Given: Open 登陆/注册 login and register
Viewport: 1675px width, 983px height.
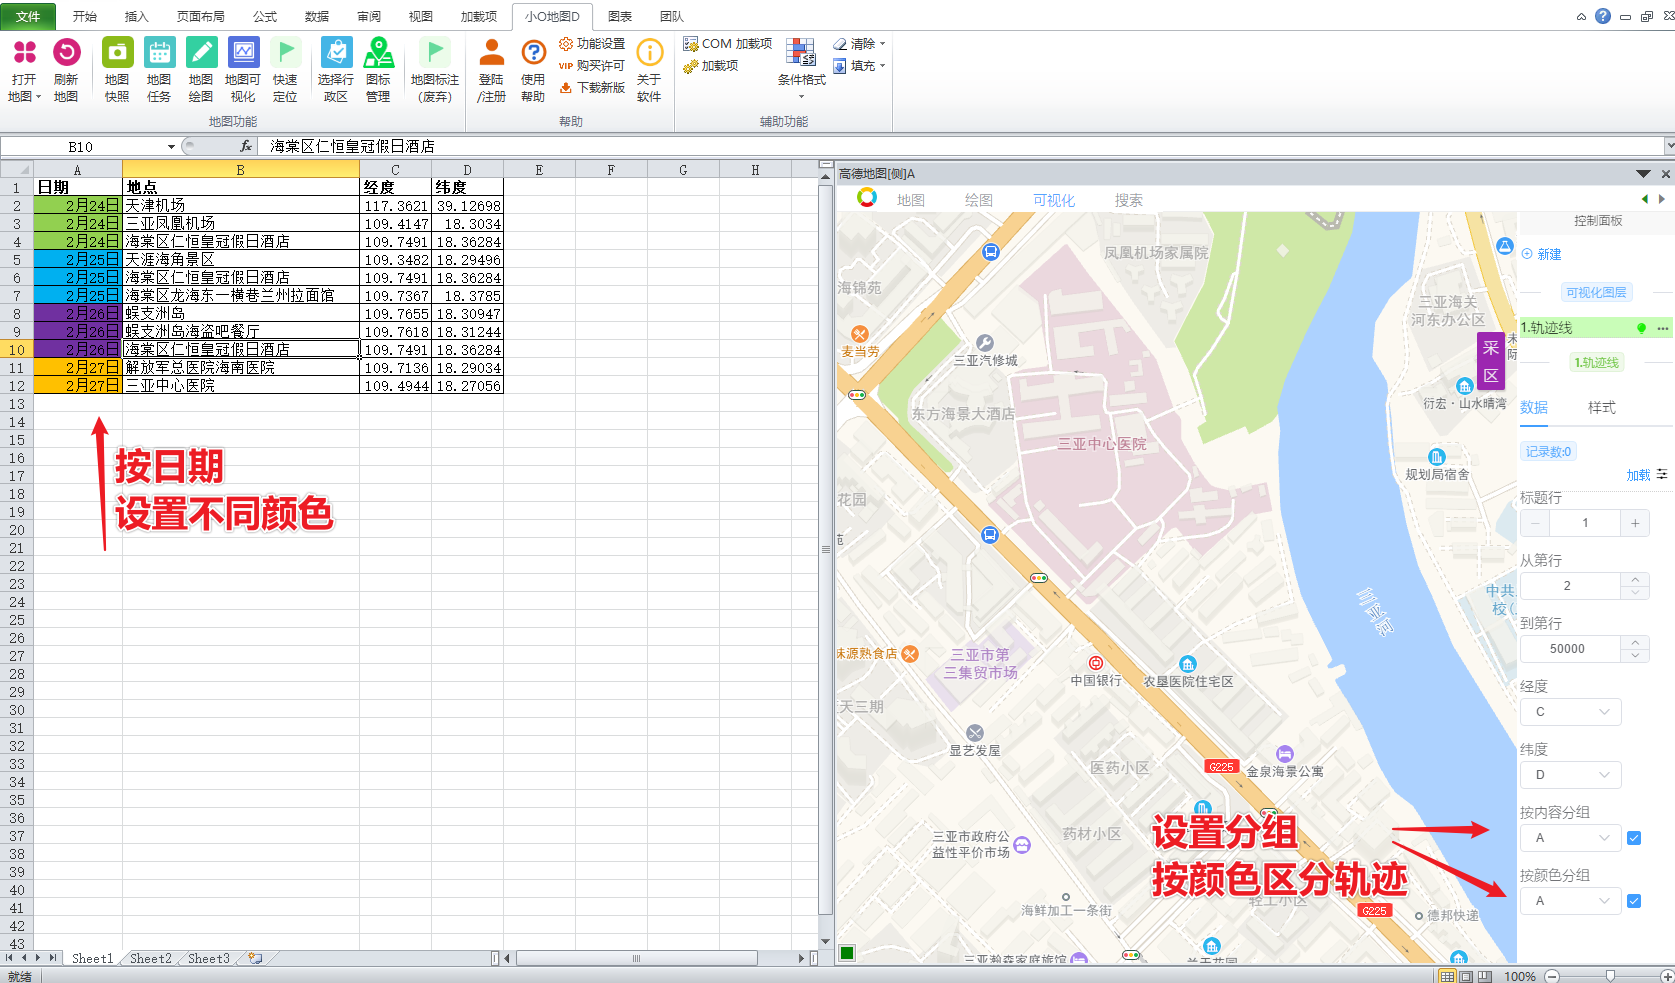Looking at the screenshot, I should [x=491, y=69].
